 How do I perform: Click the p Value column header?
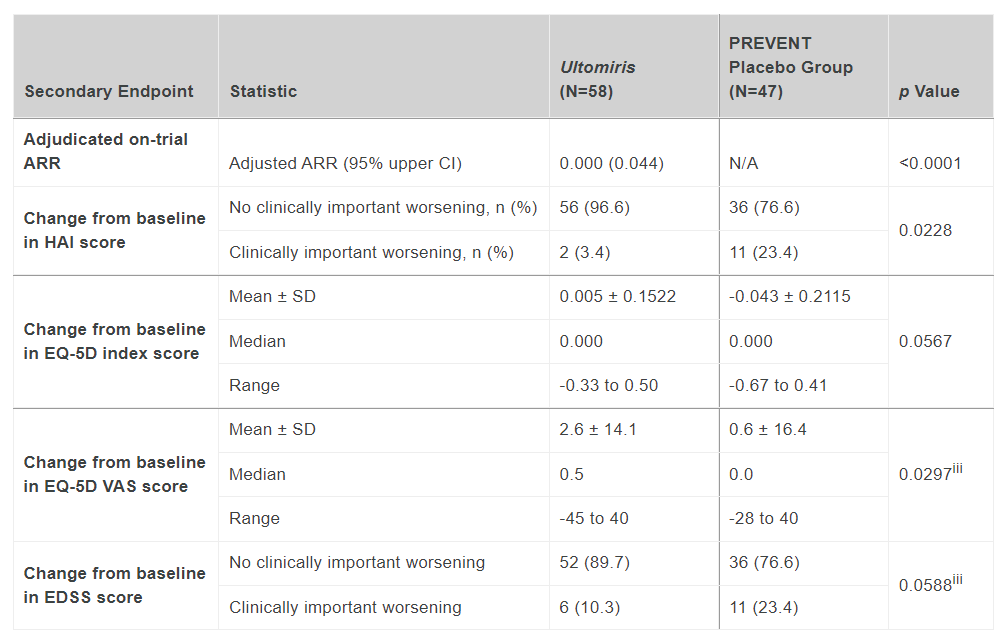tap(929, 91)
